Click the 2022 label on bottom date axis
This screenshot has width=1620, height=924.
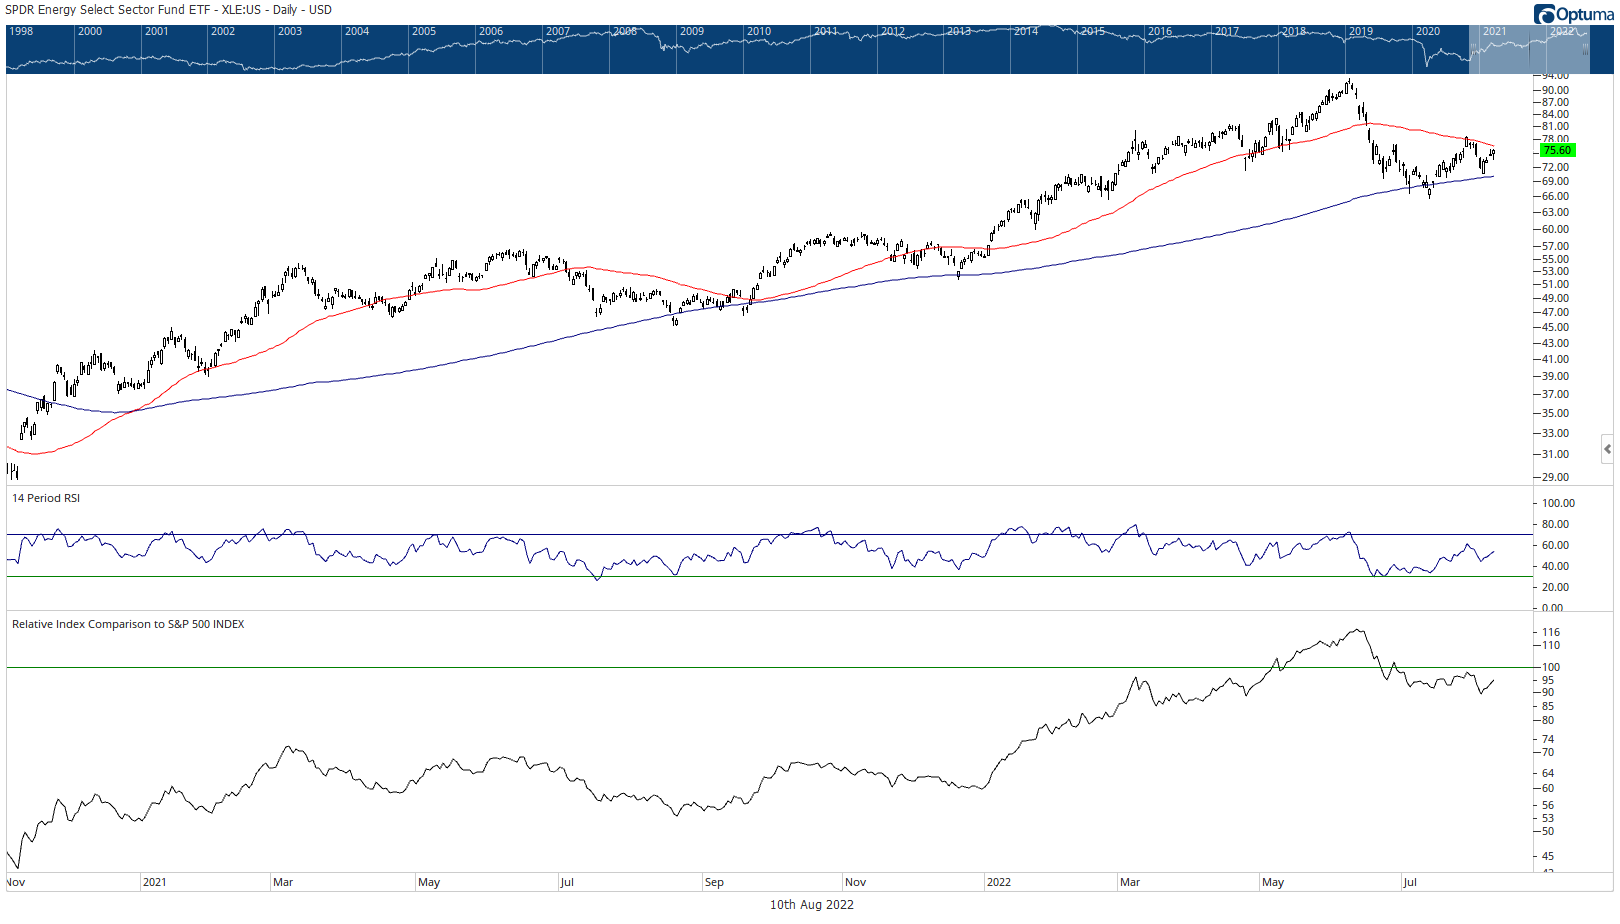click(999, 882)
